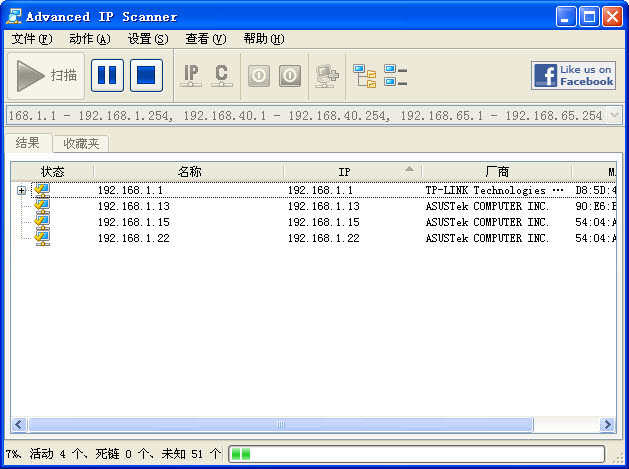Click the second grayed power icon
This screenshot has height=469, width=629.
[x=290, y=75]
